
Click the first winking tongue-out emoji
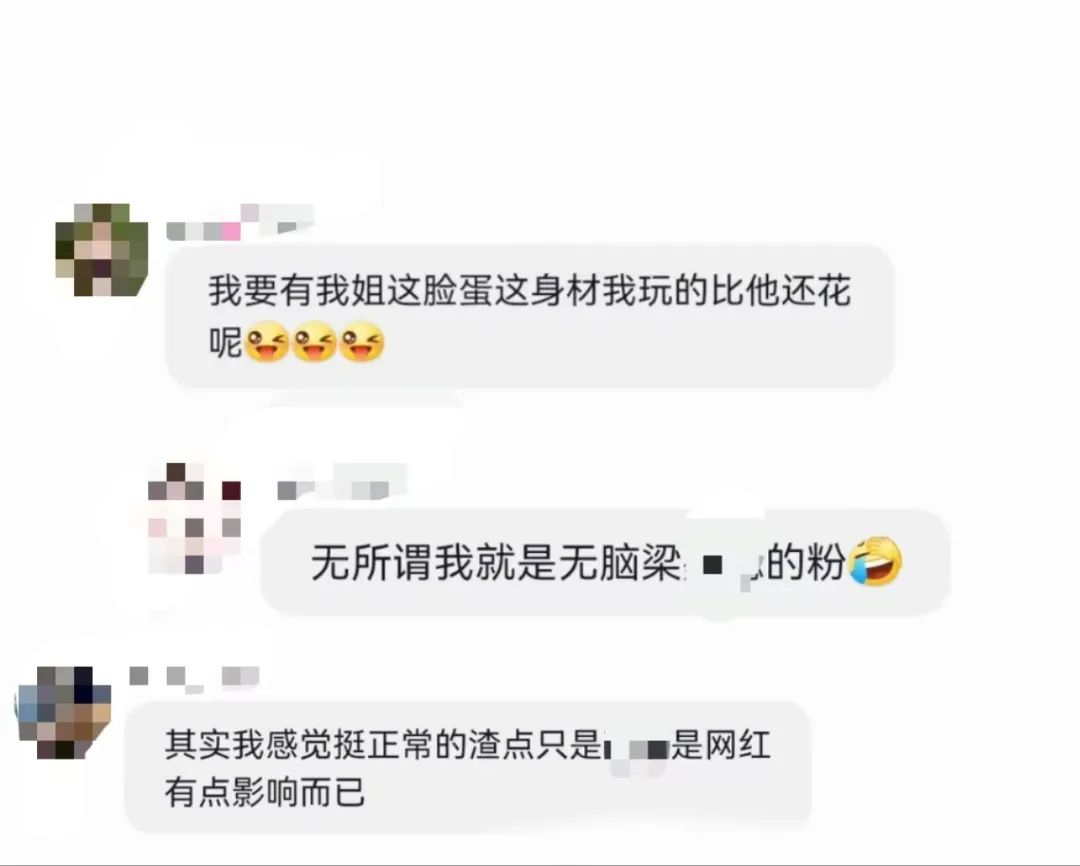tap(267, 342)
